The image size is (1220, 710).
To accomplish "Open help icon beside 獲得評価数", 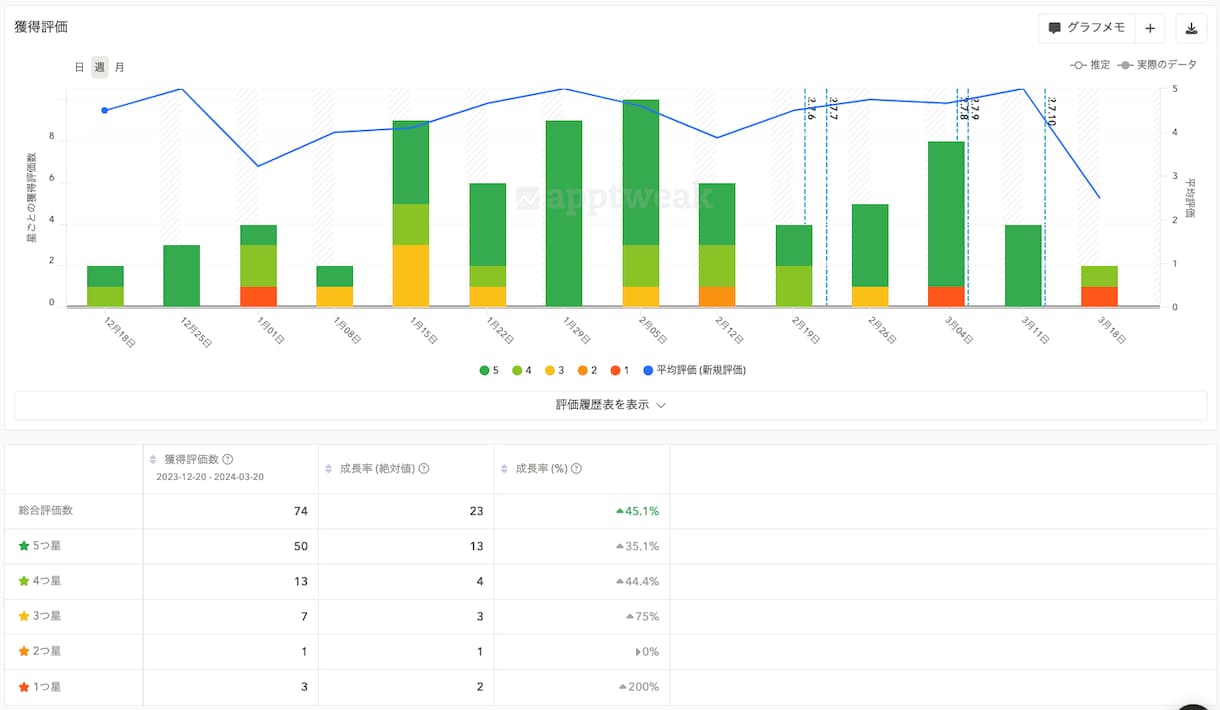I will [227, 459].
